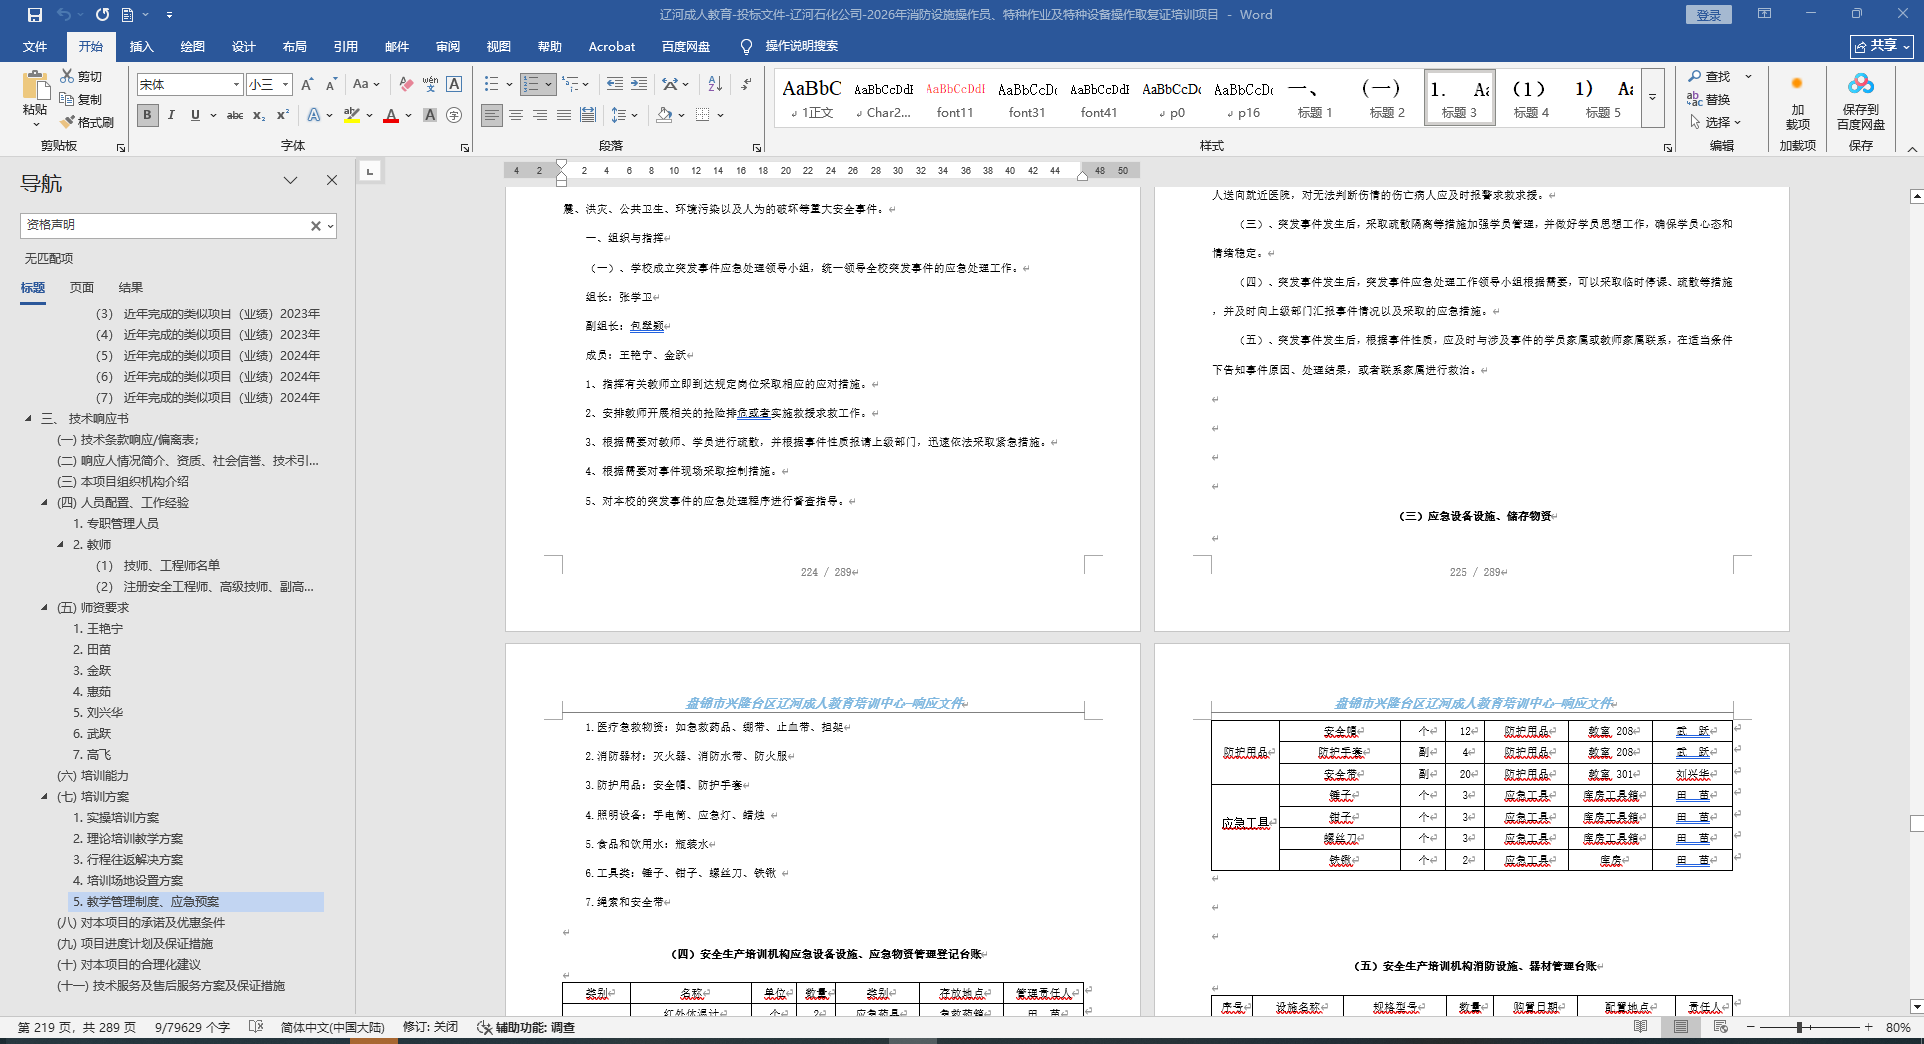Center-align the paragraph text

(x=516, y=116)
